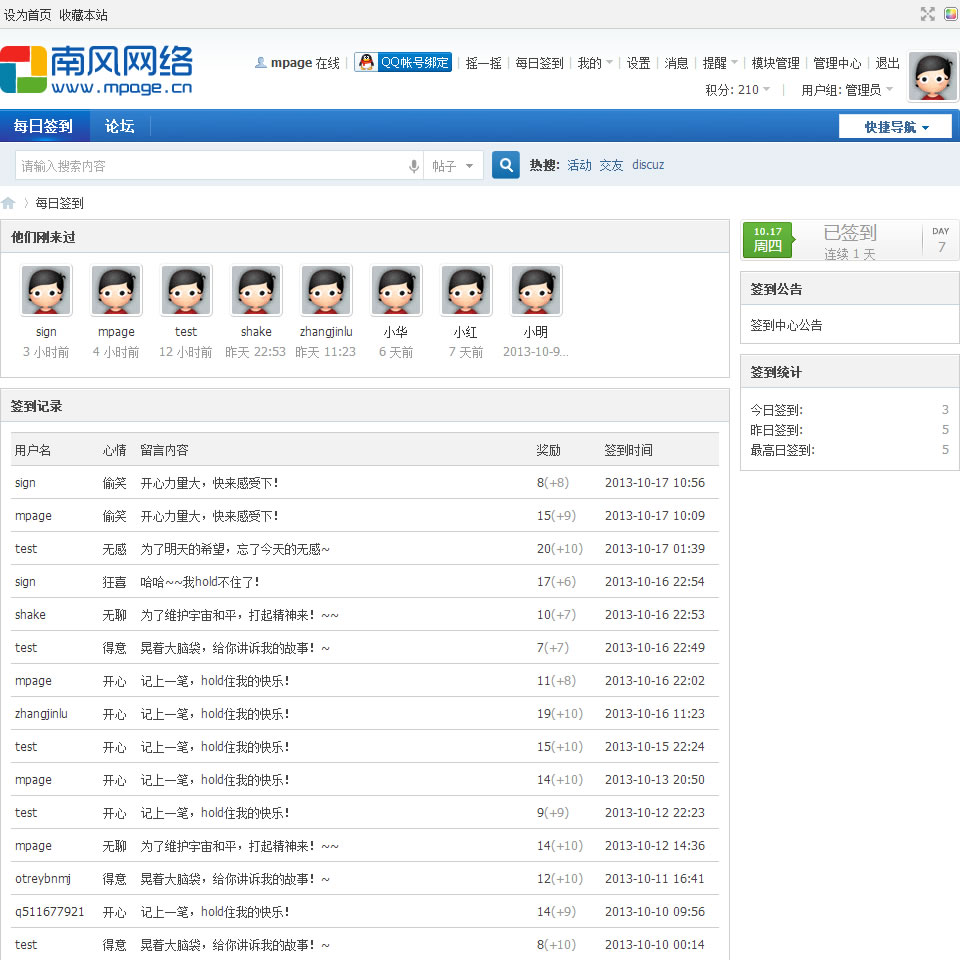Open zhangjinlu's avatar thumbnail
This screenshot has width=960, height=960.
(326, 290)
